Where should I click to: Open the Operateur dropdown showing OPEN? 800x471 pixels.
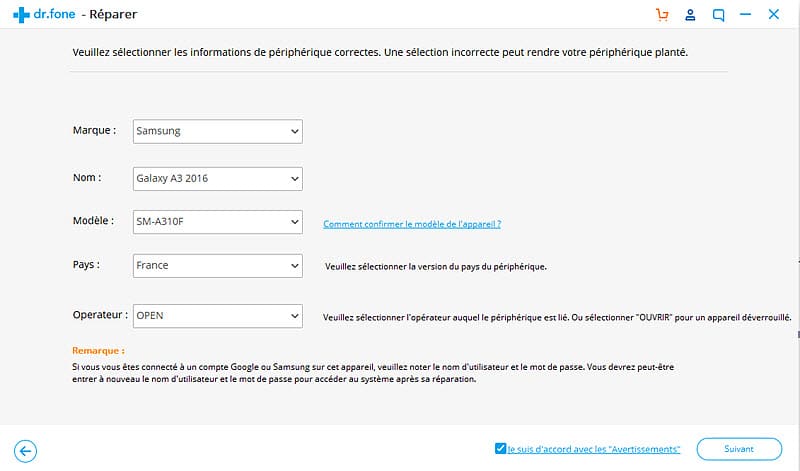click(x=218, y=316)
